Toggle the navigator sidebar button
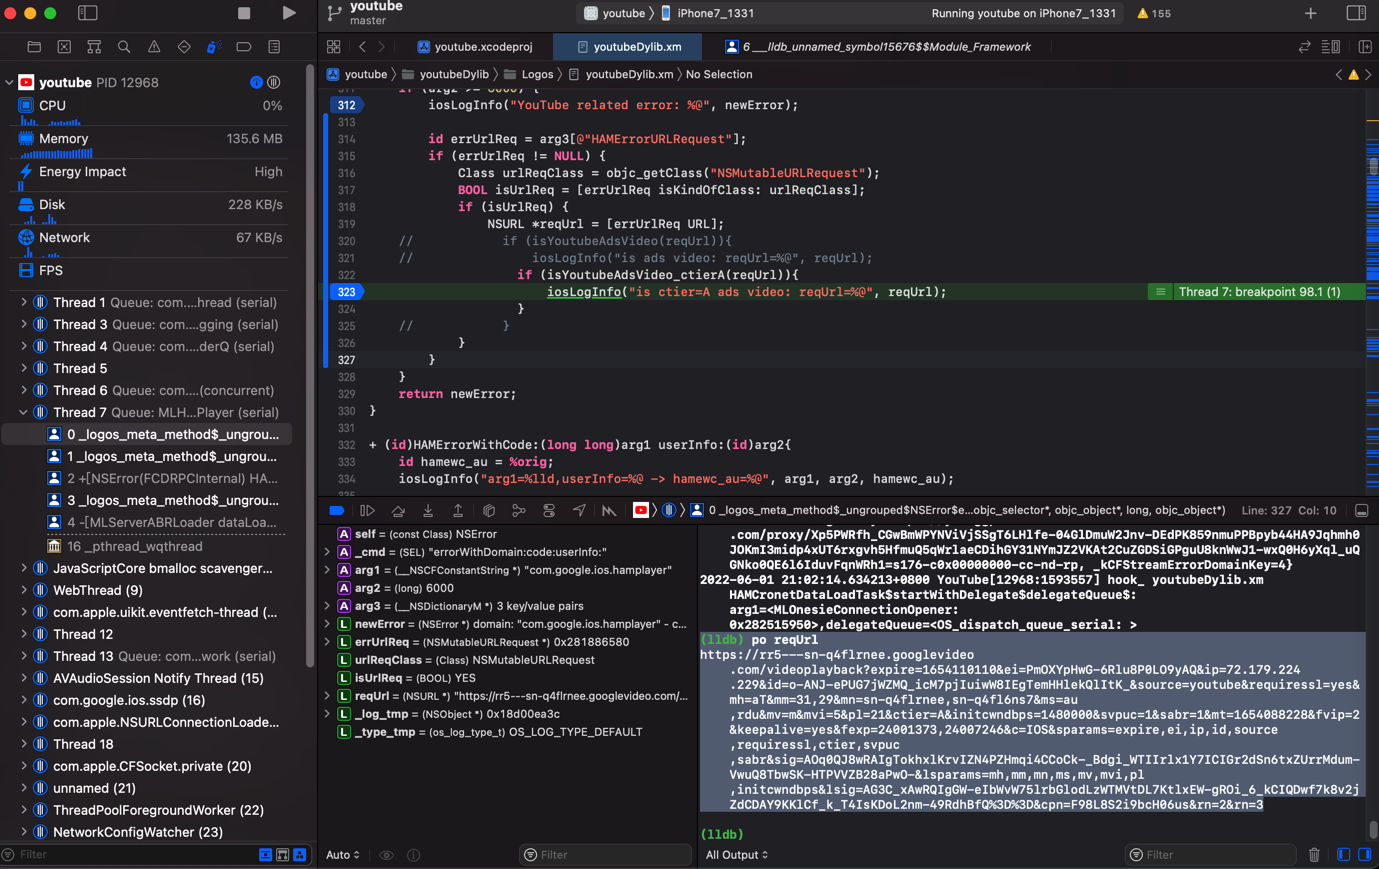1379x869 pixels. pyautogui.click(x=88, y=13)
